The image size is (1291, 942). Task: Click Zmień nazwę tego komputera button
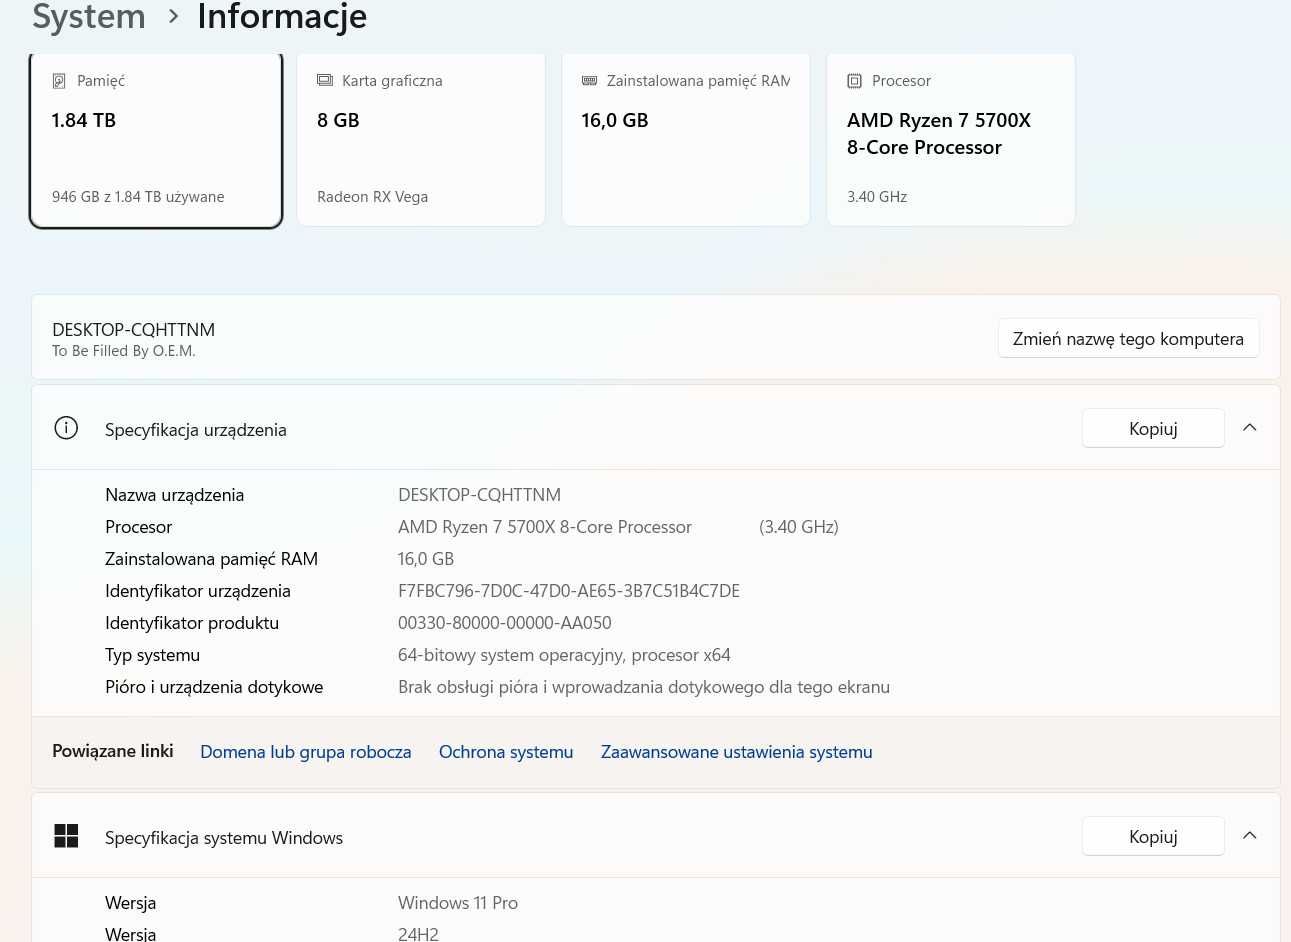tap(1128, 339)
